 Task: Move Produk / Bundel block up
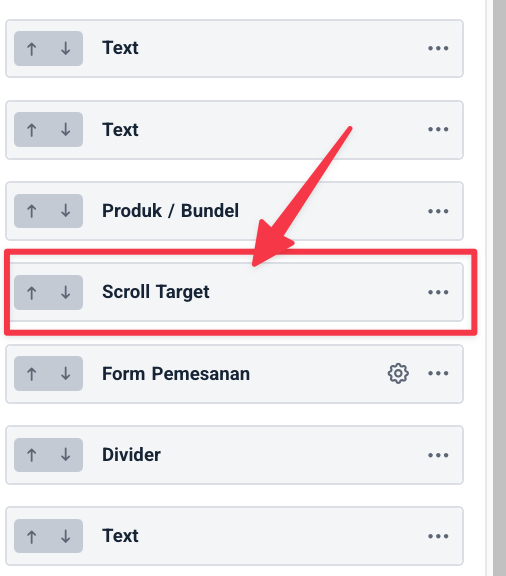pos(32,211)
